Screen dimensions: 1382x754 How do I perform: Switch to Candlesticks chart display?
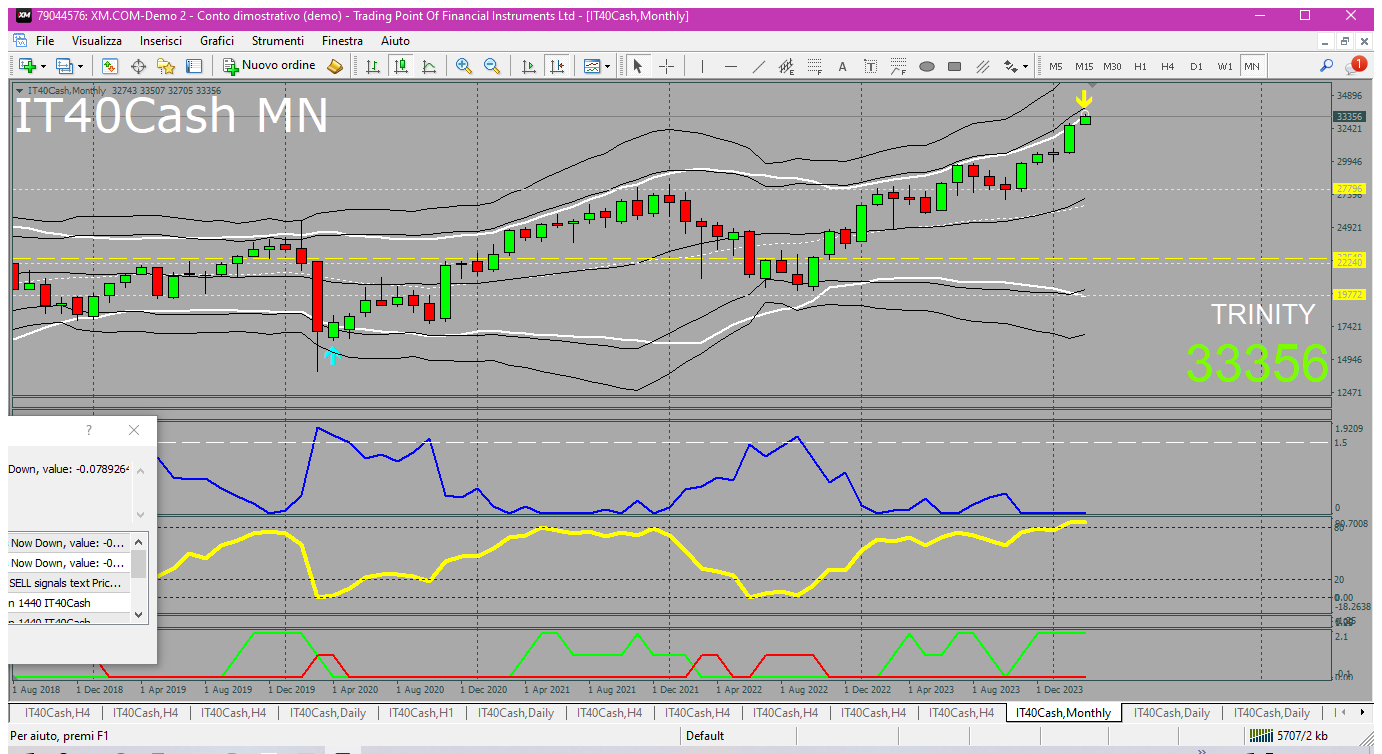pos(401,66)
